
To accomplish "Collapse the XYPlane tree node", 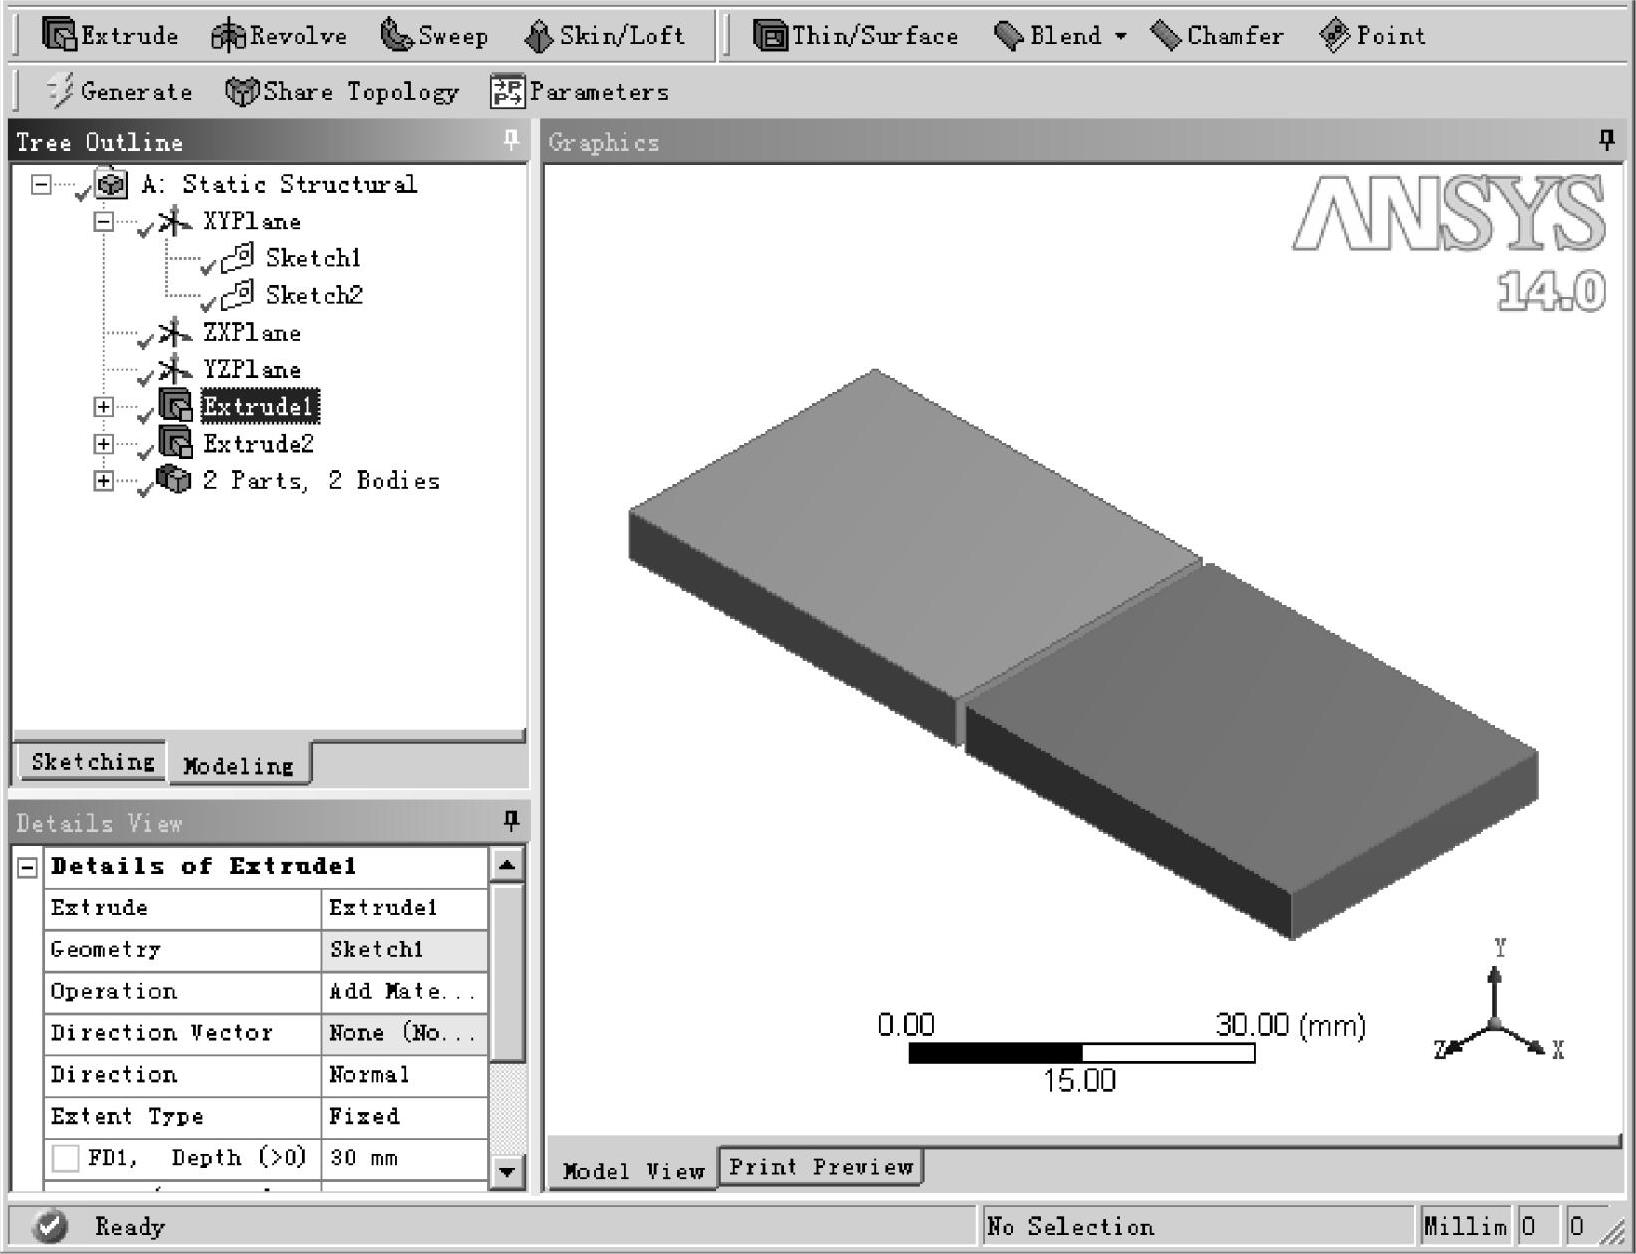I will click(x=104, y=221).
